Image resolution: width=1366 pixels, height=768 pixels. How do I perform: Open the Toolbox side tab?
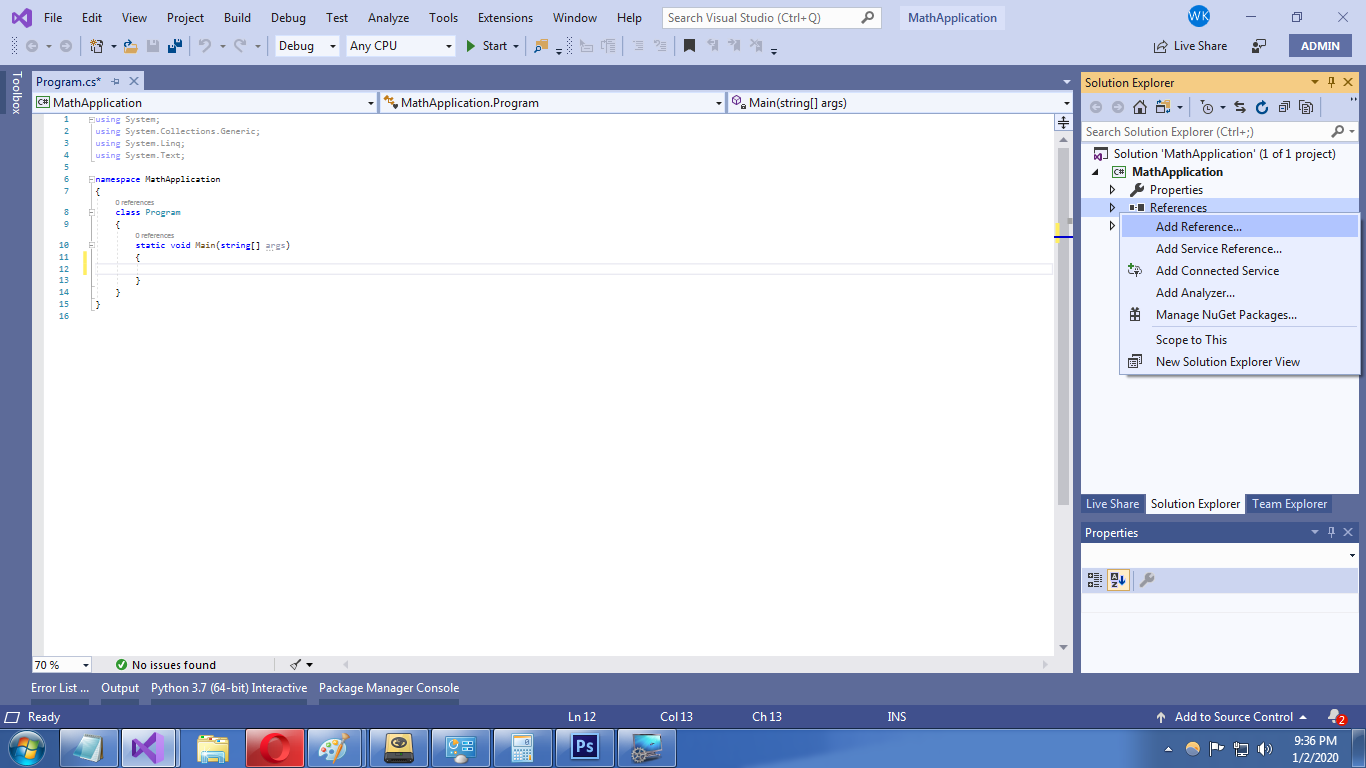16,92
